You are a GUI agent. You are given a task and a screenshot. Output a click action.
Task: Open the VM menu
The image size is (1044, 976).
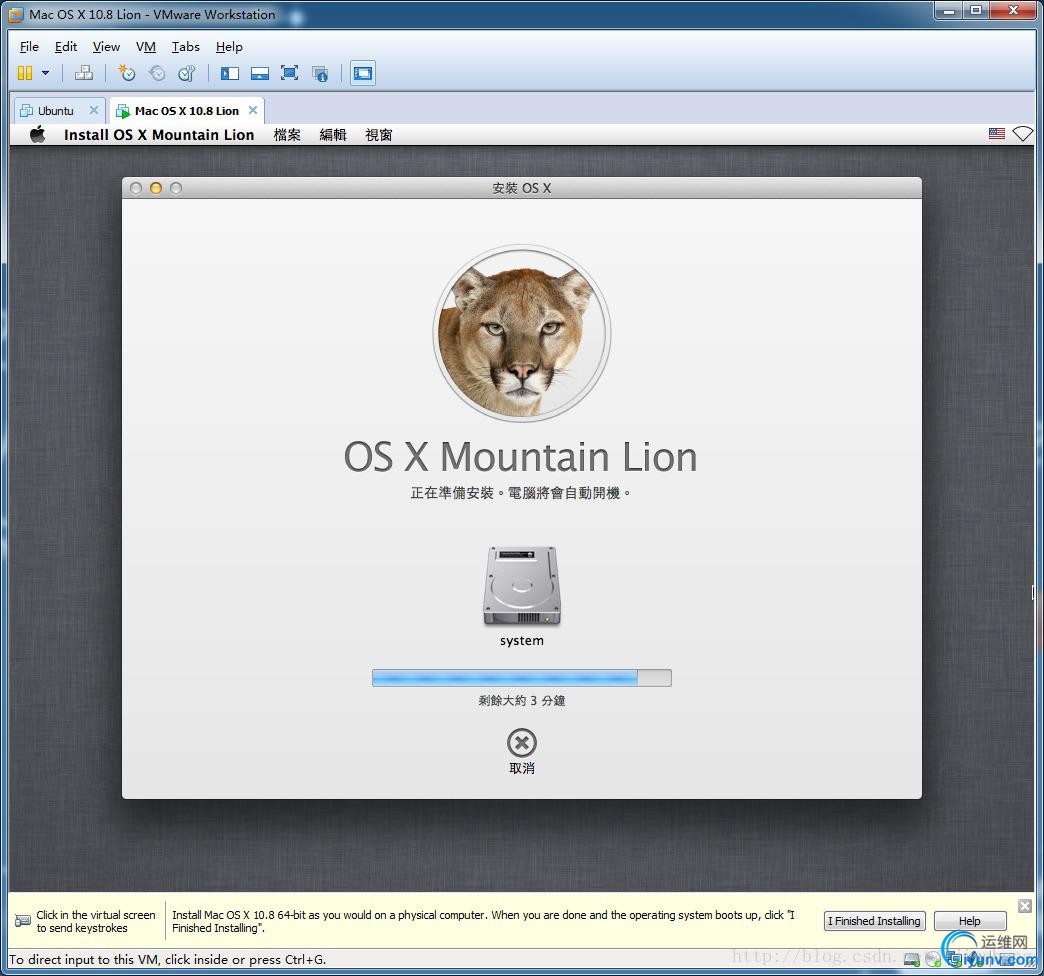click(x=146, y=47)
